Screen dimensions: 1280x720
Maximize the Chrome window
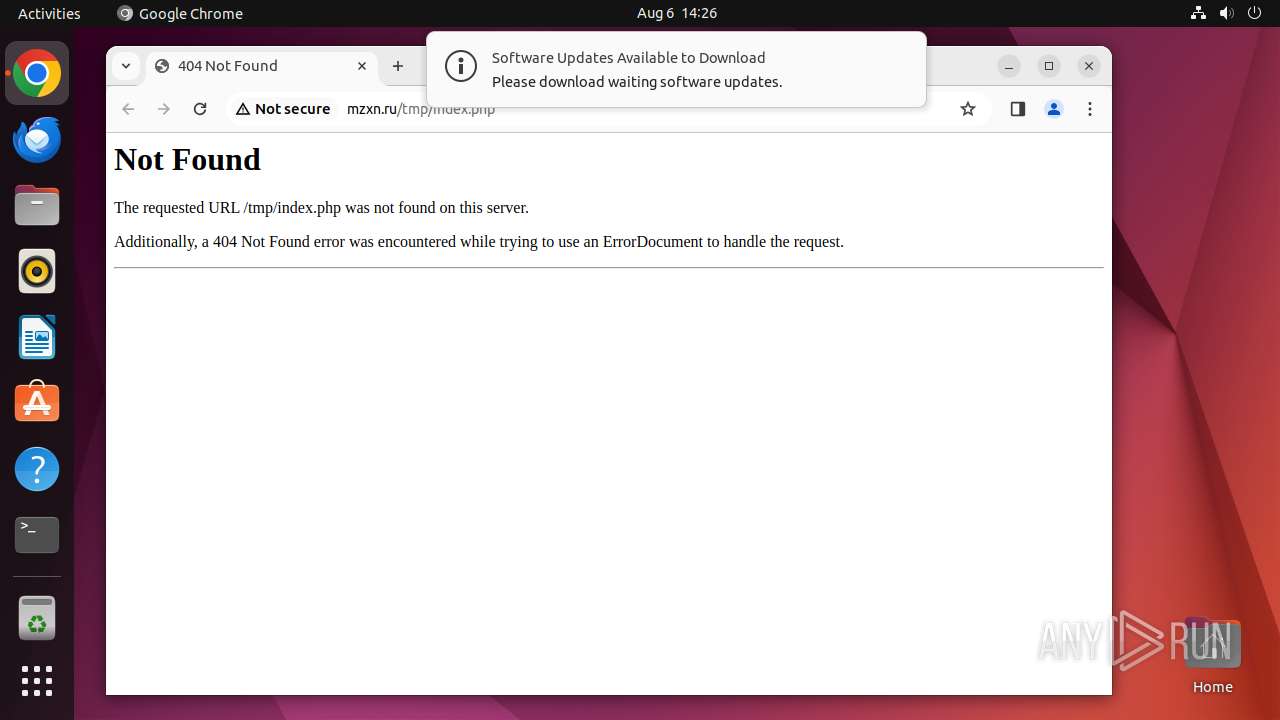(x=1049, y=66)
